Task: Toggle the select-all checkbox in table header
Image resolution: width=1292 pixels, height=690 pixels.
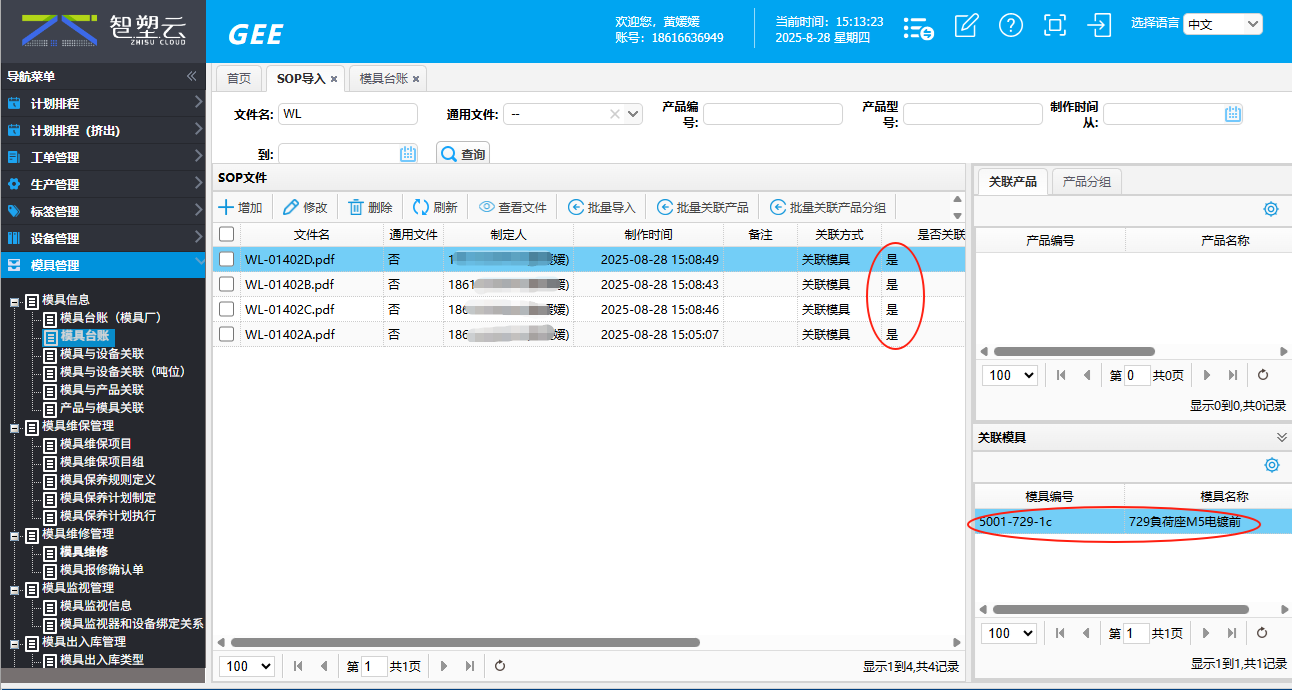Action: click(227, 234)
